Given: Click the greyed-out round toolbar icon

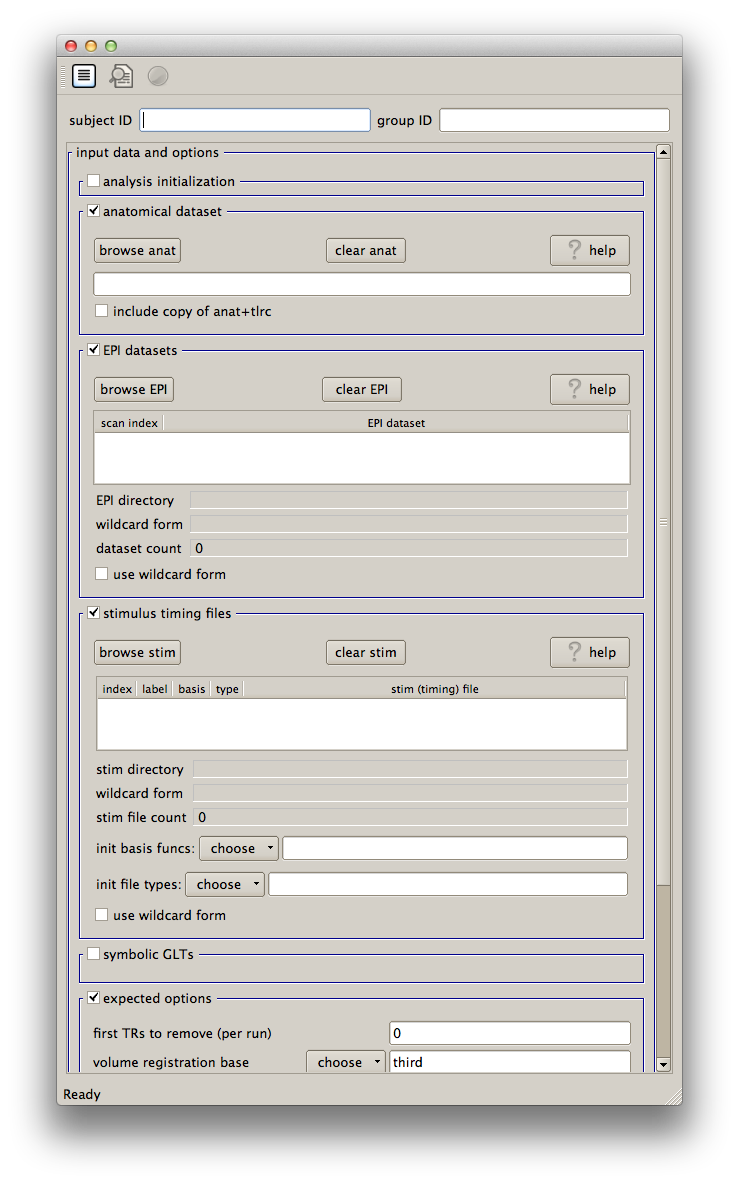Looking at the screenshot, I should pyautogui.click(x=158, y=76).
